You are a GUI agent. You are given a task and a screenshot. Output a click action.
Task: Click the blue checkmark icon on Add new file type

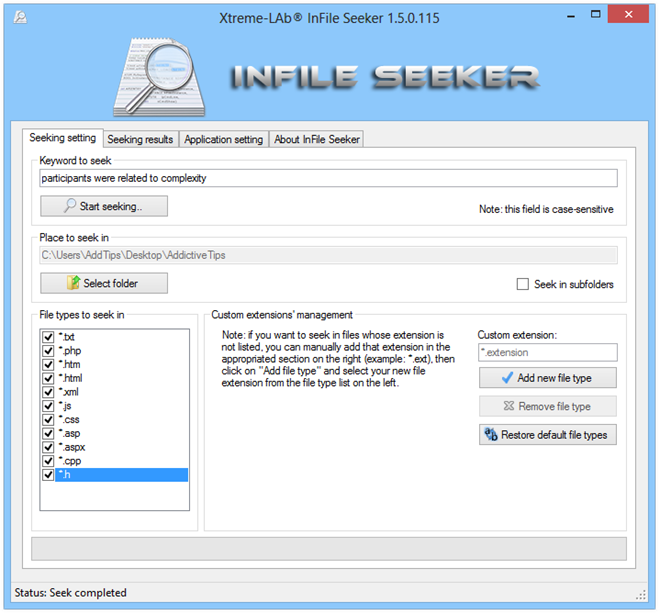tap(508, 378)
